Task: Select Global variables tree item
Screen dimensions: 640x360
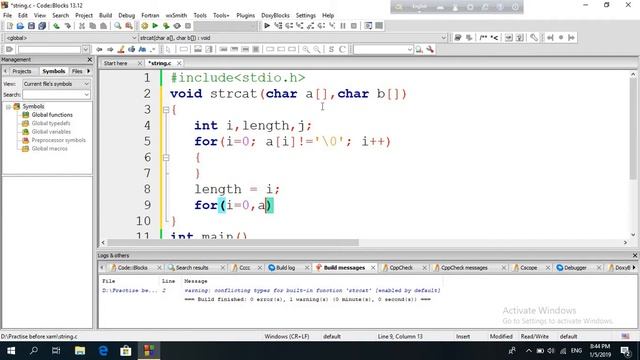Action: pyautogui.click(x=51, y=131)
